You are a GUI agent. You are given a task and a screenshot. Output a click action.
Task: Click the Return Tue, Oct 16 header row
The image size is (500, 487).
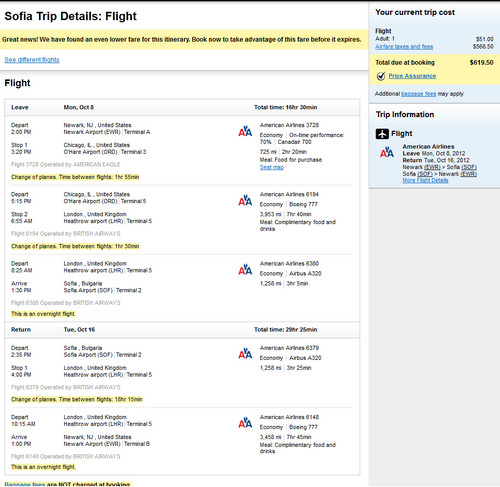tap(182, 330)
